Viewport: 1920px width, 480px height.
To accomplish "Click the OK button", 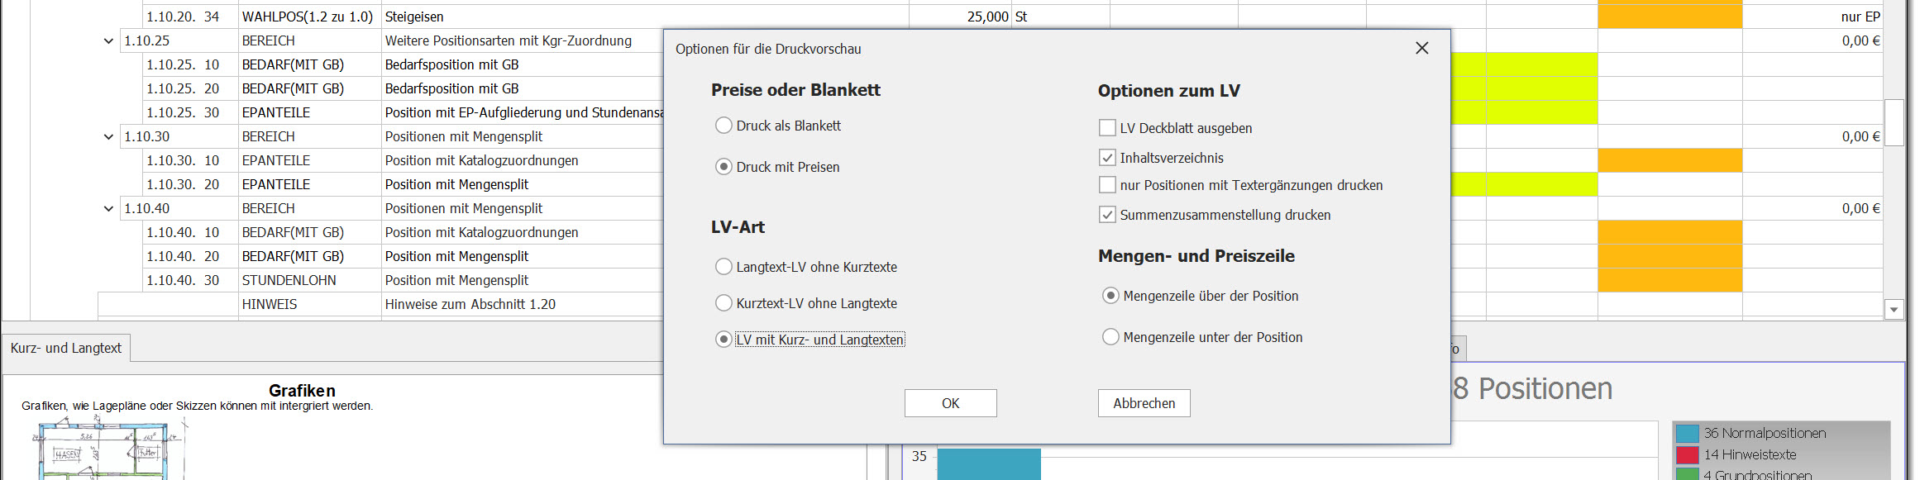I will pyautogui.click(x=950, y=403).
